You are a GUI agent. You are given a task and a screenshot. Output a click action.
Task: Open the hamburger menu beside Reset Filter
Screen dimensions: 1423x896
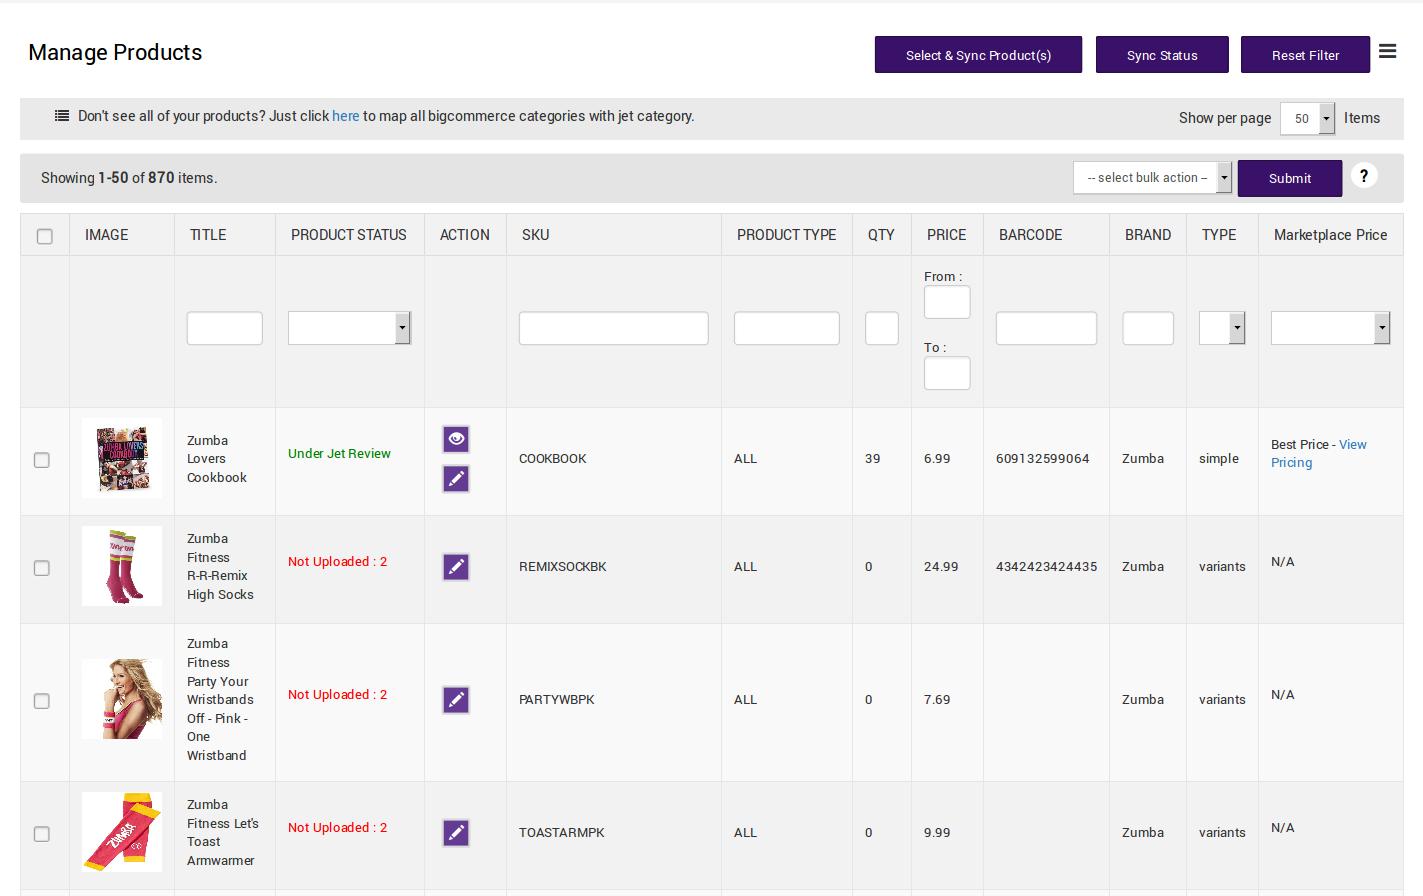point(1388,52)
